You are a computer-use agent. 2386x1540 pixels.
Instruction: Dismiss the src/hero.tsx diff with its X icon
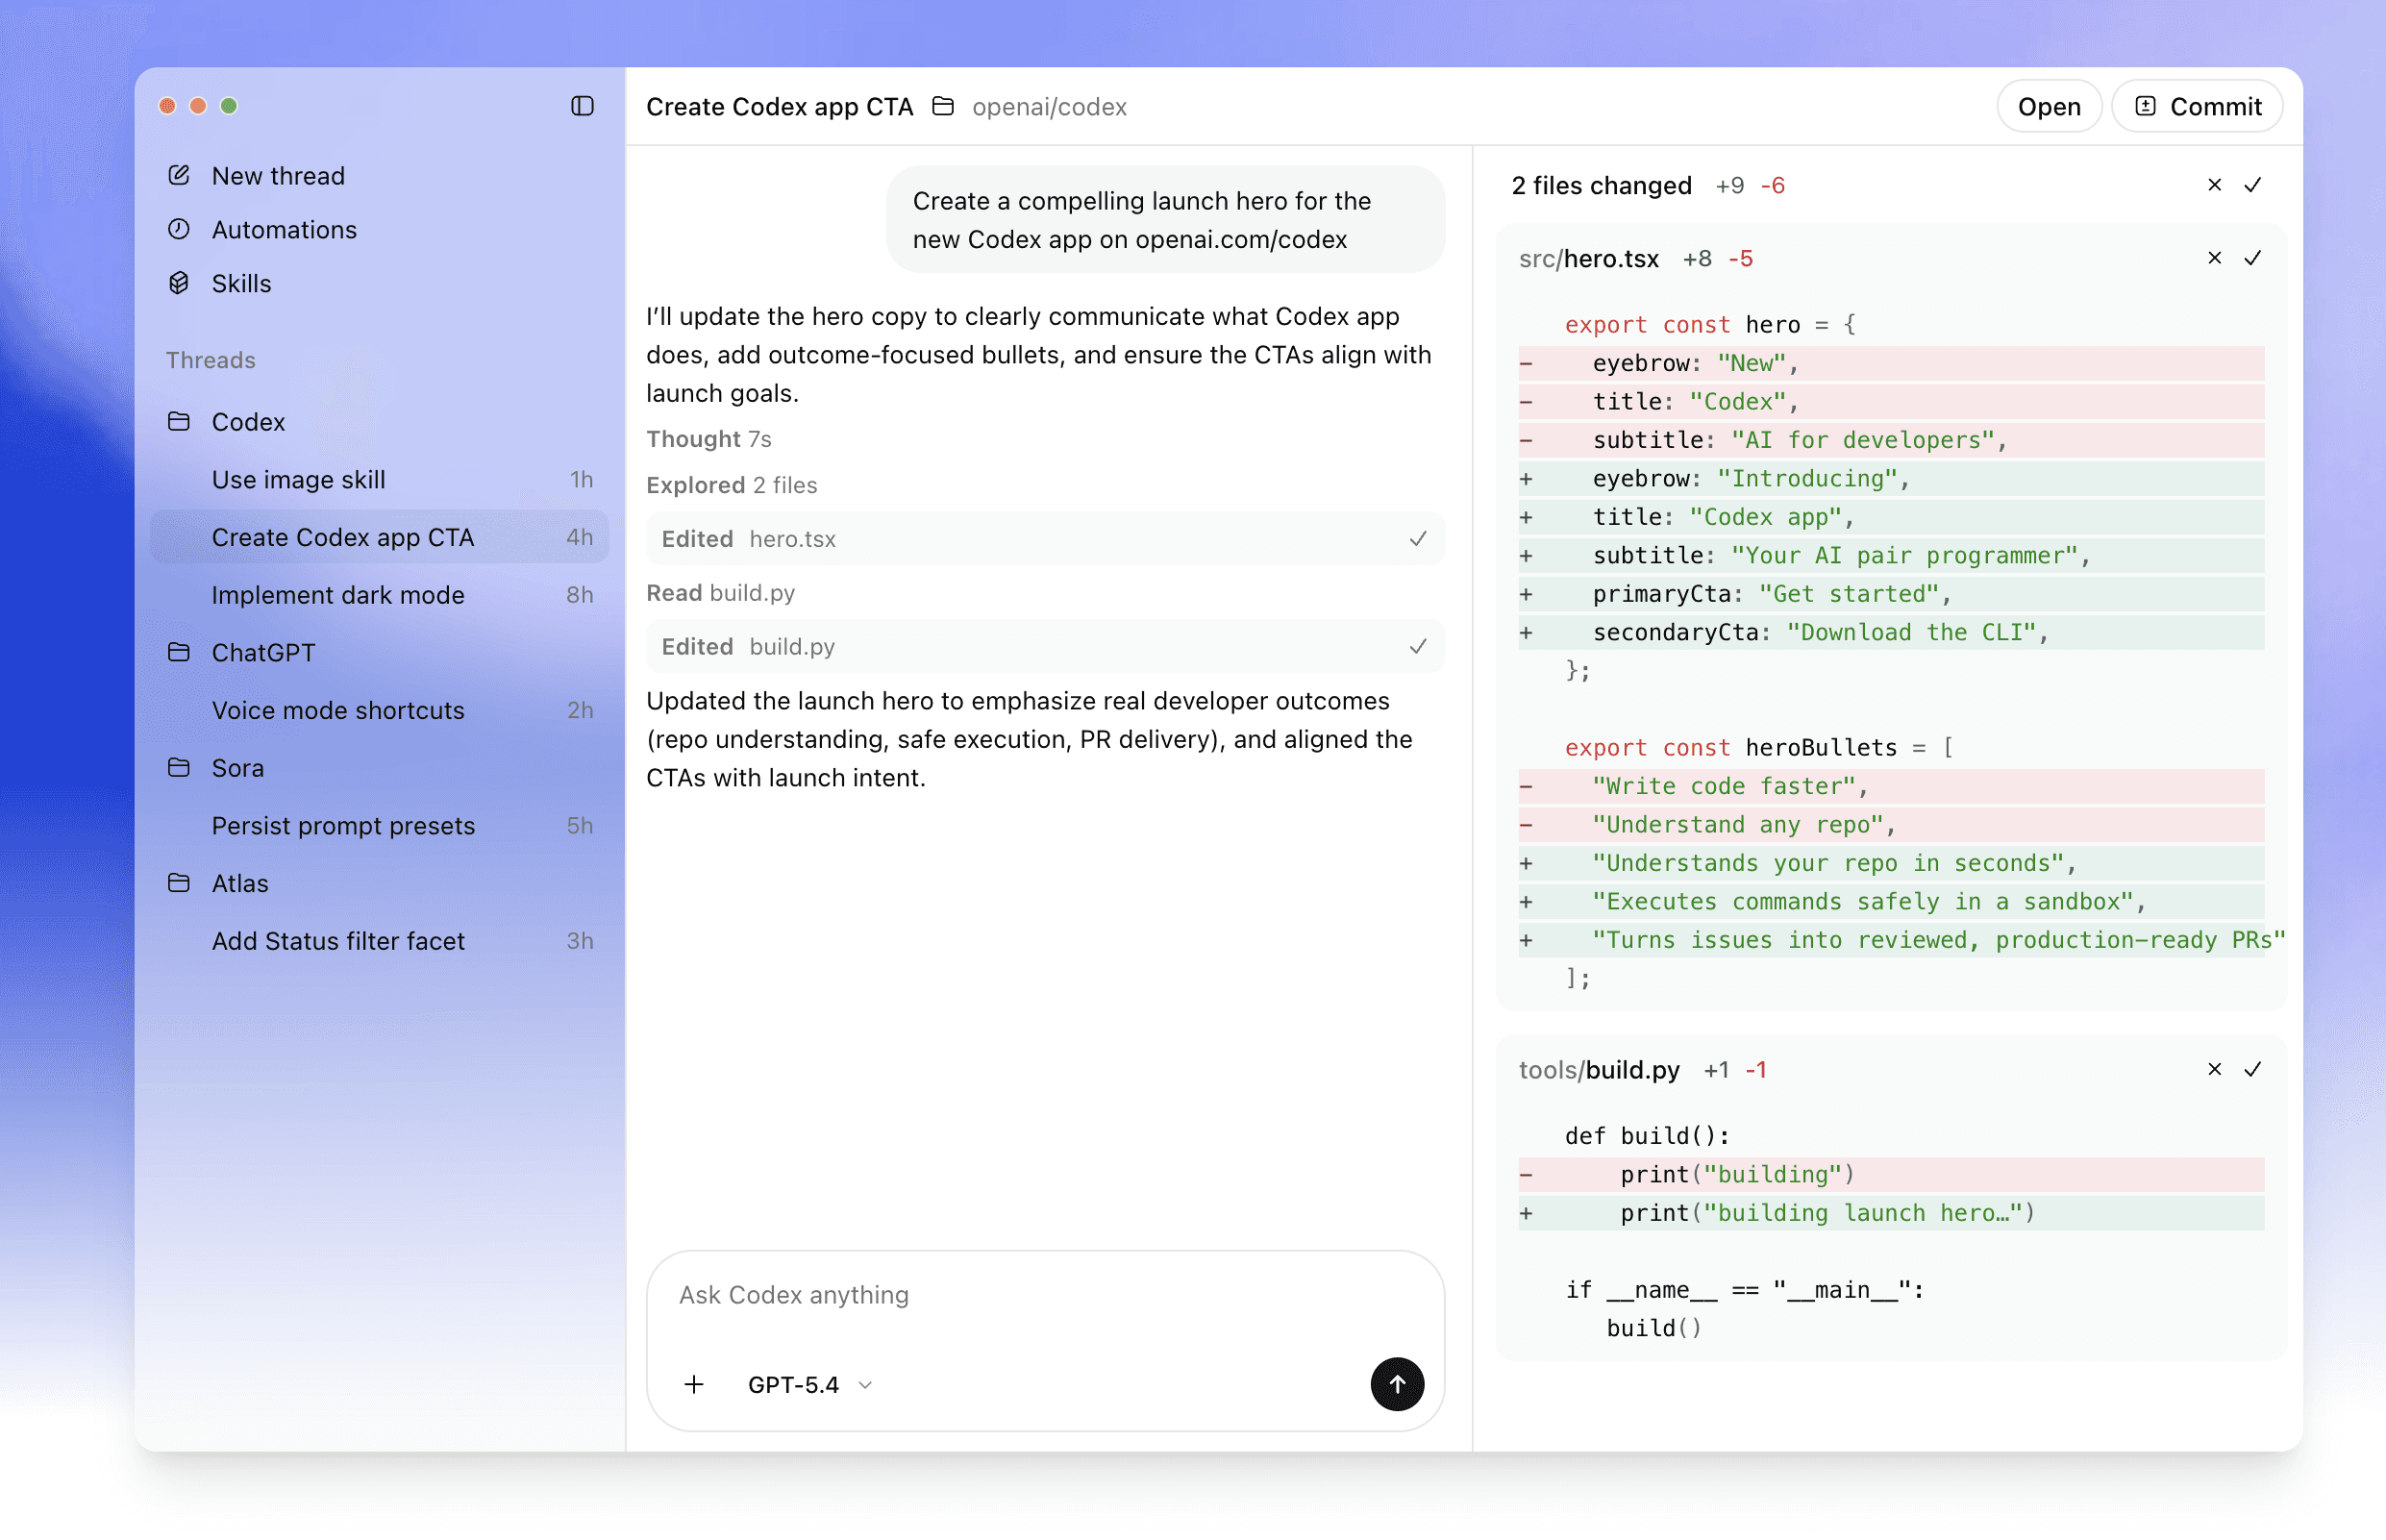(2214, 257)
